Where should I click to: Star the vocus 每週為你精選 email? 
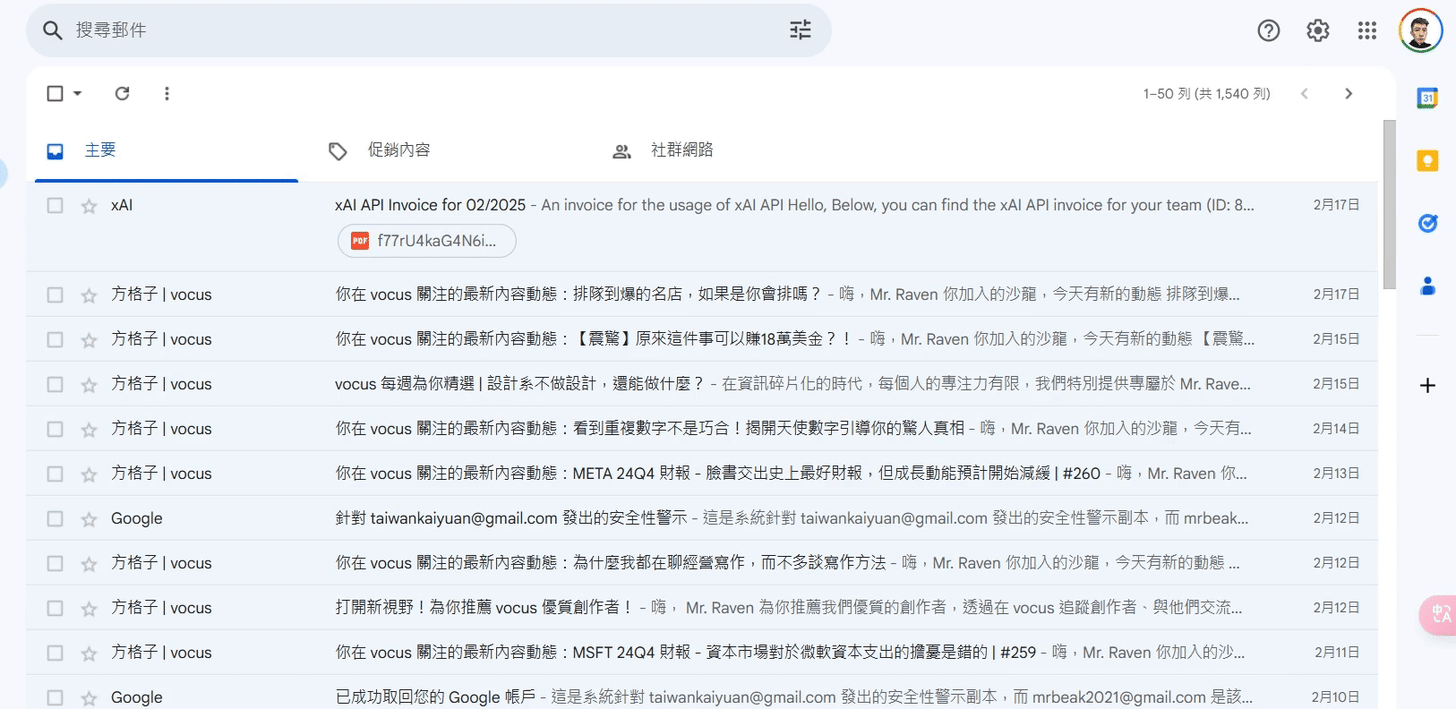(x=89, y=384)
